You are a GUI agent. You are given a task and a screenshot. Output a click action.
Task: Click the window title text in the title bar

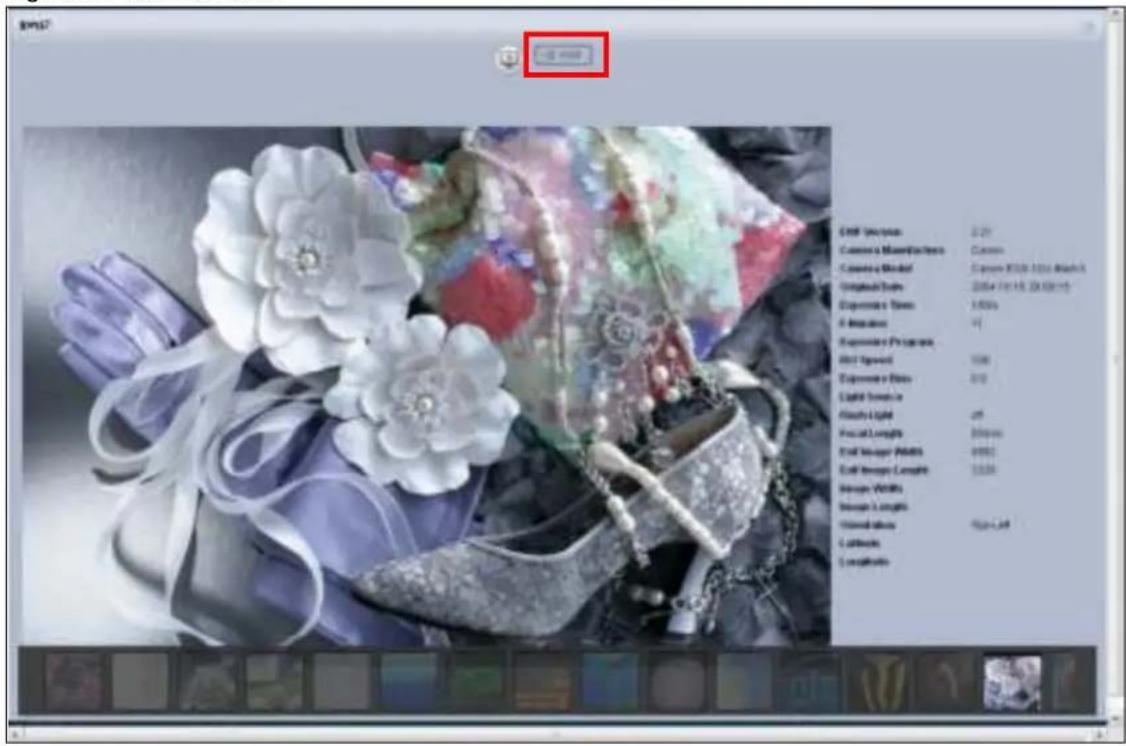pyautogui.click(x=34, y=26)
